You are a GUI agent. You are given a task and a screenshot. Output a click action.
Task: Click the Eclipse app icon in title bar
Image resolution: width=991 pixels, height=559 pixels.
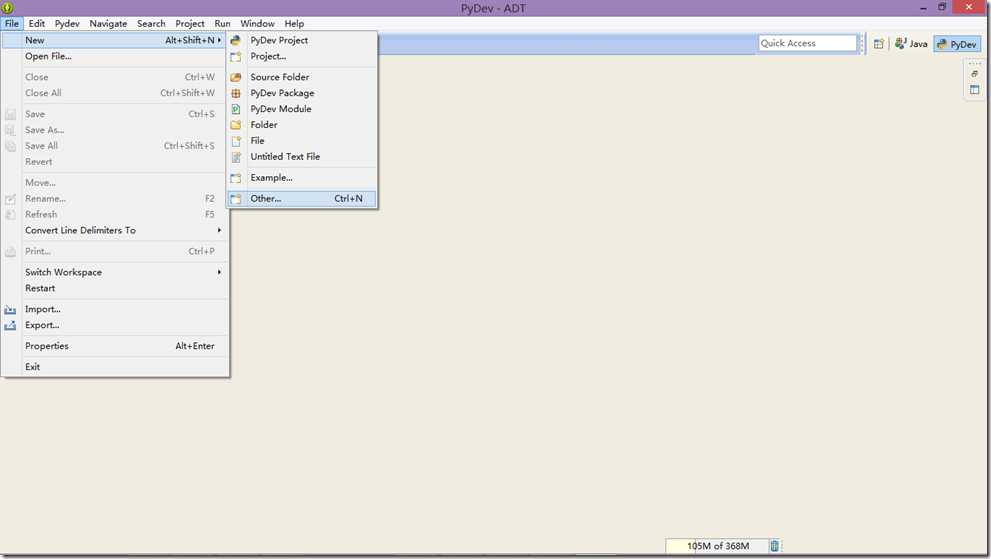click(x=8, y=8)
